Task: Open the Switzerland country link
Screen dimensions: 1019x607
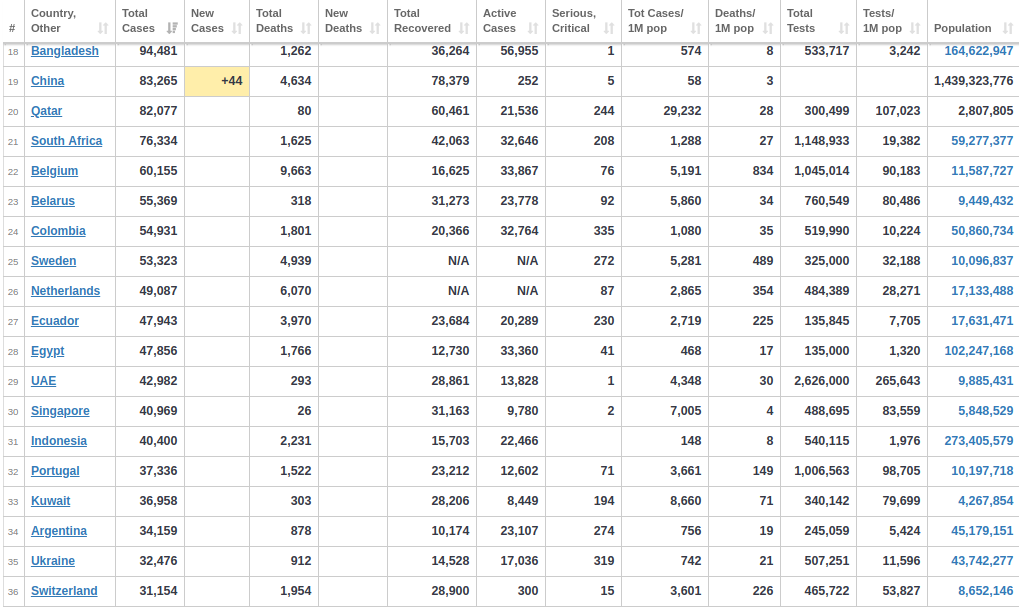Action: pyautogui.click(x=64, y=591)
